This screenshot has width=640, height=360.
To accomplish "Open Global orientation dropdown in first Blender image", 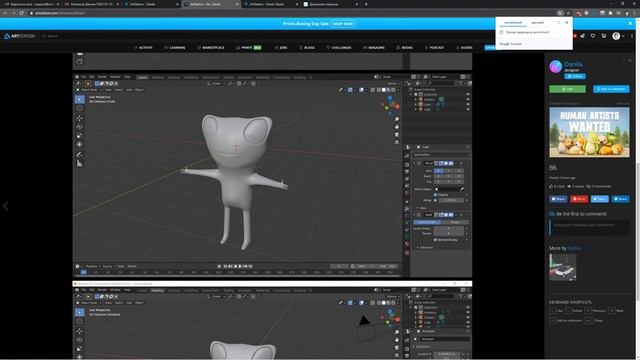I will click(x=216, y=83).
